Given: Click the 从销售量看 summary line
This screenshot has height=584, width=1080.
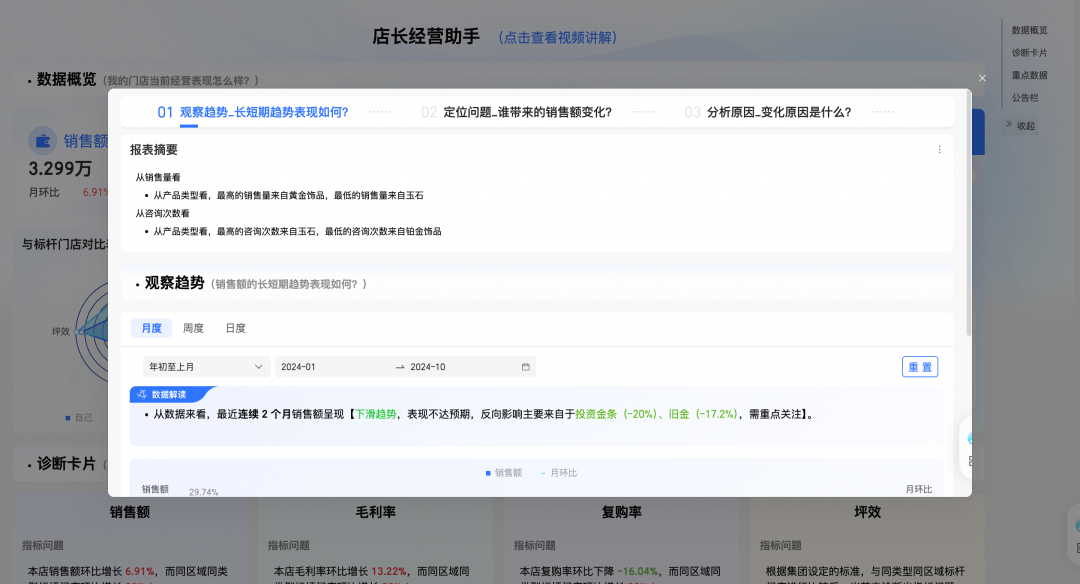Looking at the screenshot, I should (158, 178).
